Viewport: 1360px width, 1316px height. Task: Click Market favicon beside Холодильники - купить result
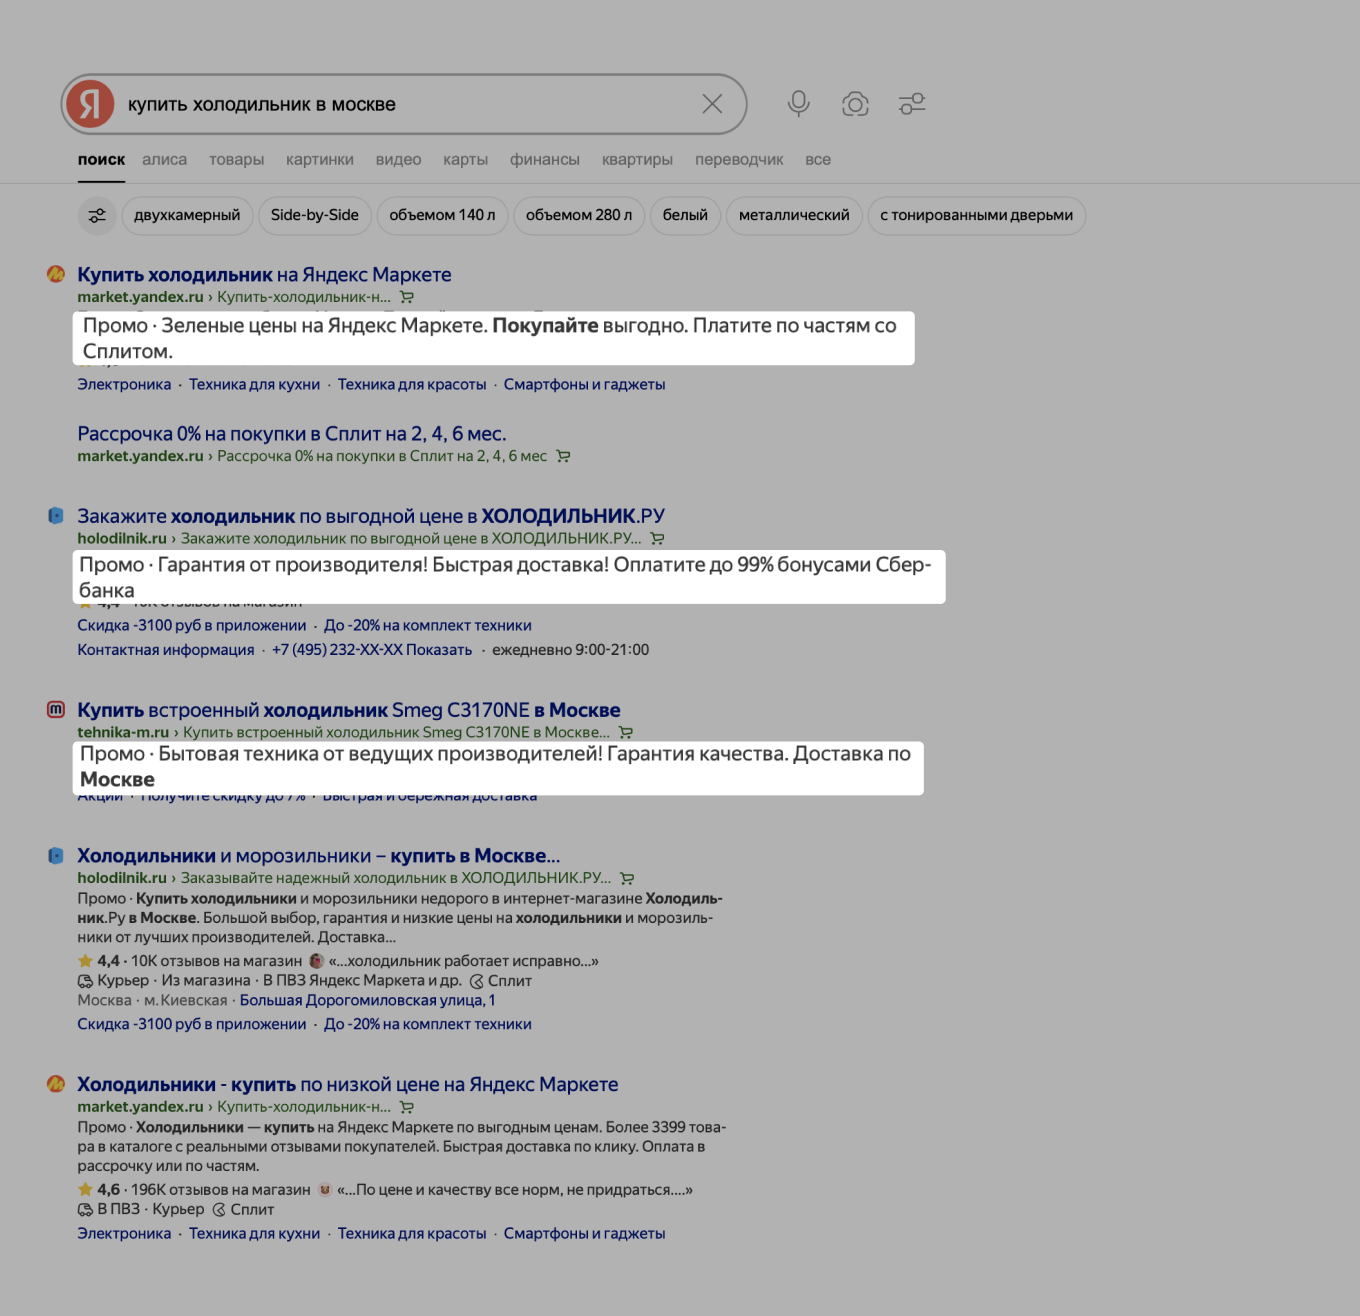point(56,1084)
